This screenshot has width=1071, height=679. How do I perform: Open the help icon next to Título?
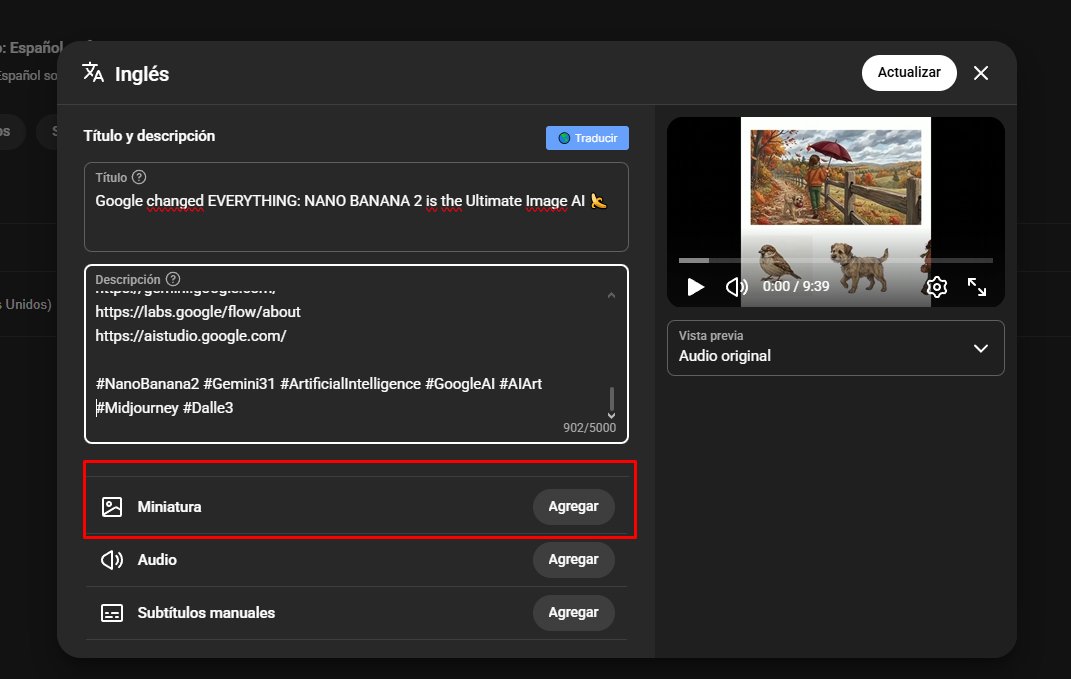pyautogui.click(x=139, y=177)
